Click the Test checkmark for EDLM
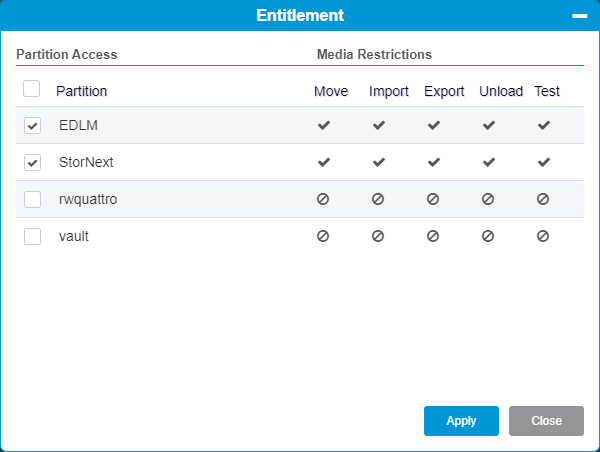600x452 pixels. click(x=543, y=126)
